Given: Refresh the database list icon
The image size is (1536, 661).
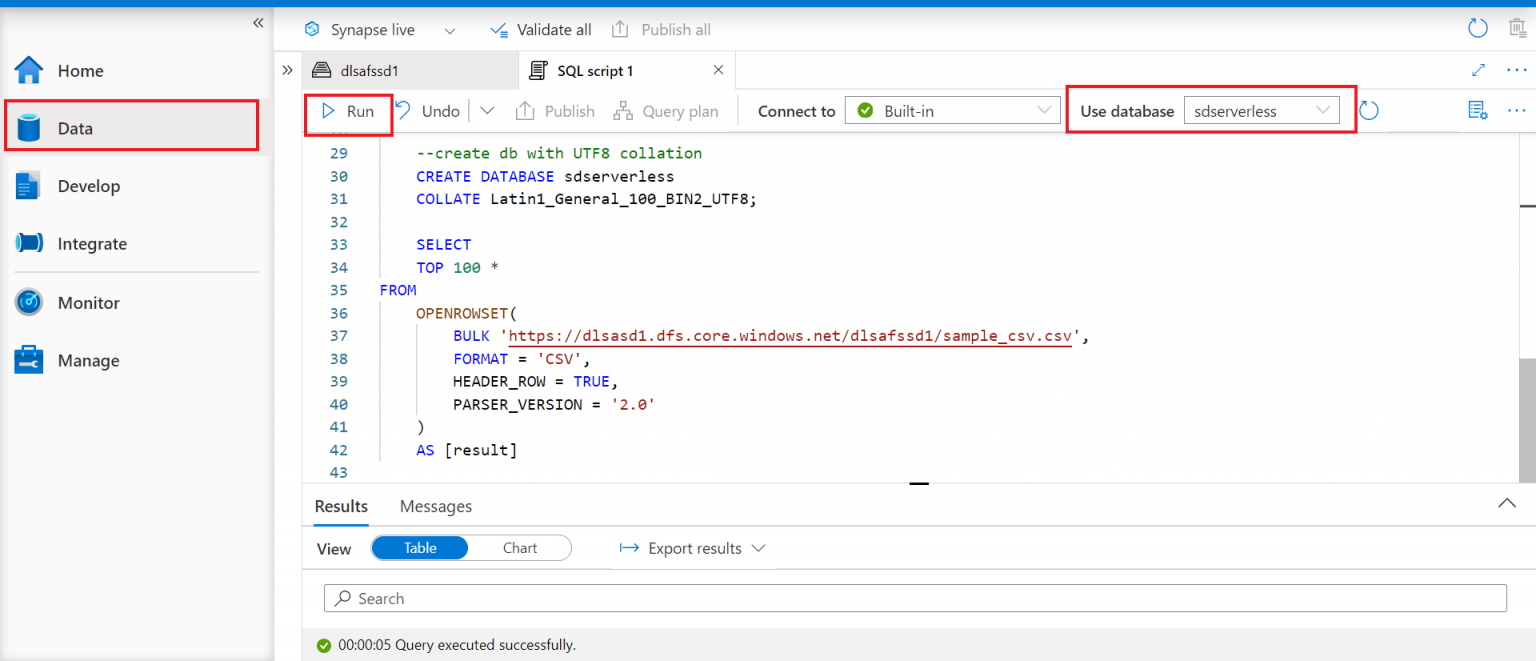Looking at the screenshot, I should point(1369,111).
